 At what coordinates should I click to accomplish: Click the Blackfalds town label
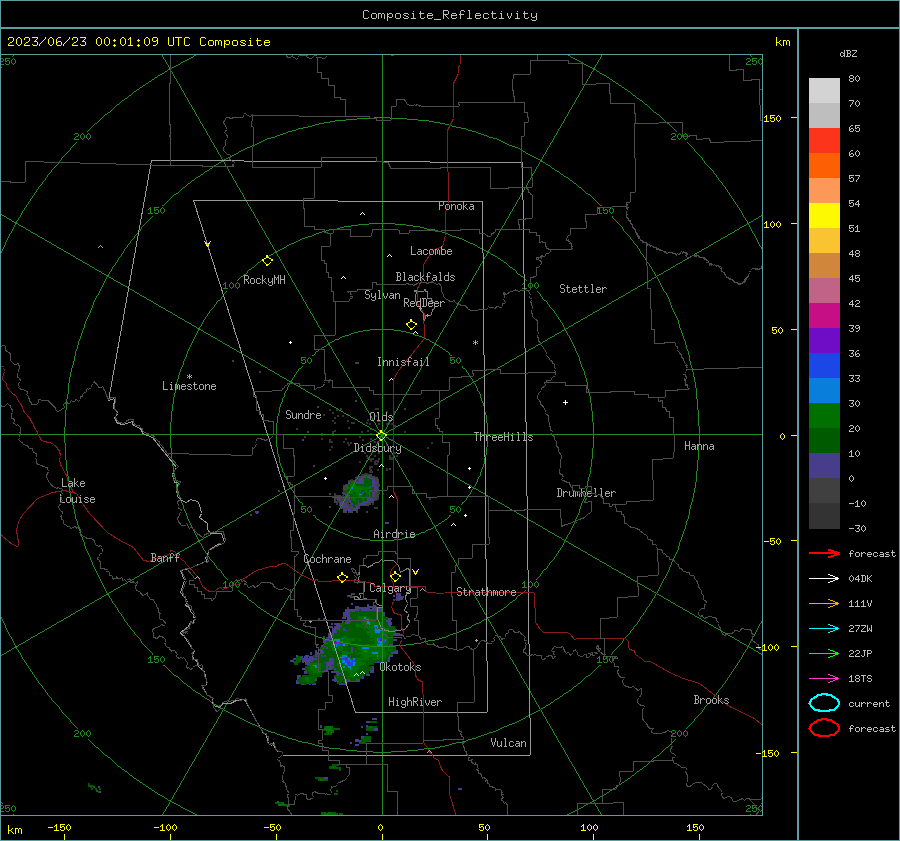coord(425,277)
